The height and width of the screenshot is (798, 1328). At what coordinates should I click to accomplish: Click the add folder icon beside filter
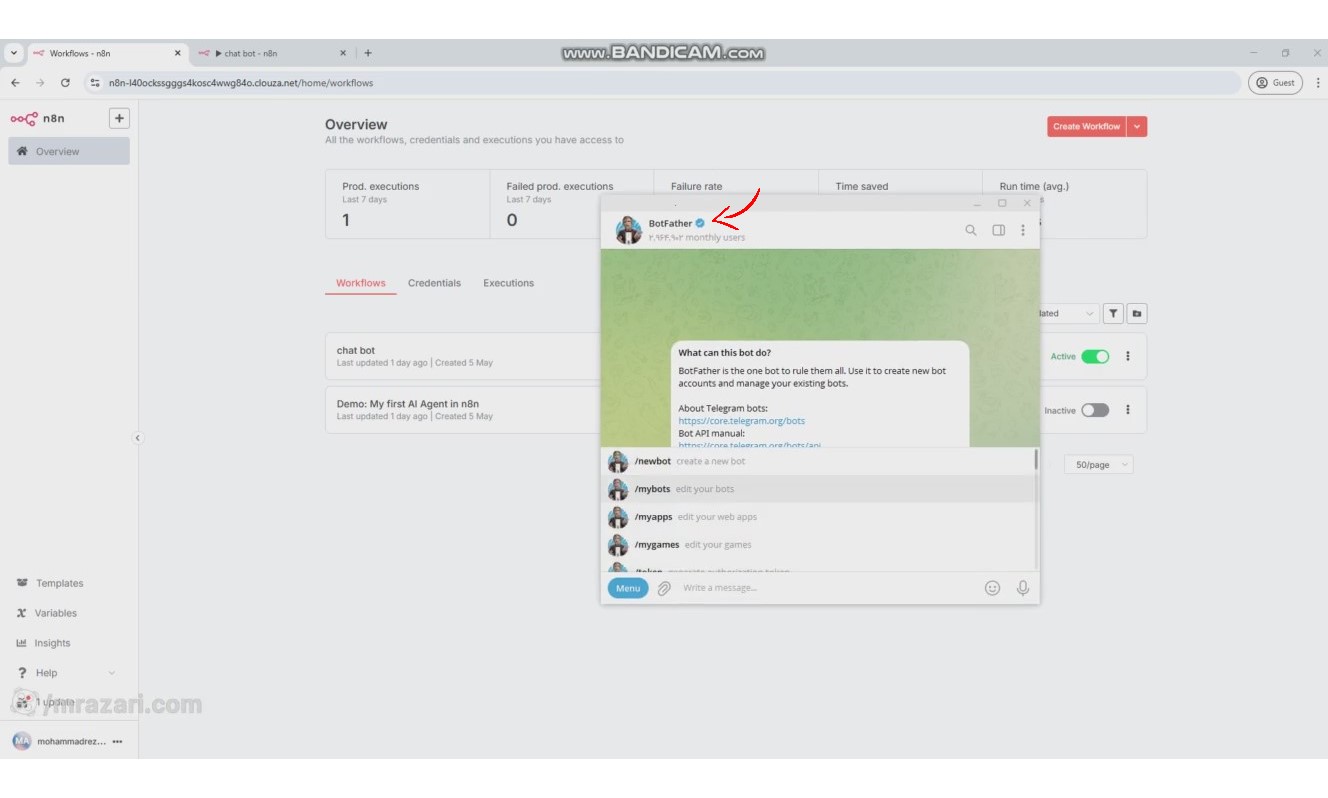point(1137,314)
